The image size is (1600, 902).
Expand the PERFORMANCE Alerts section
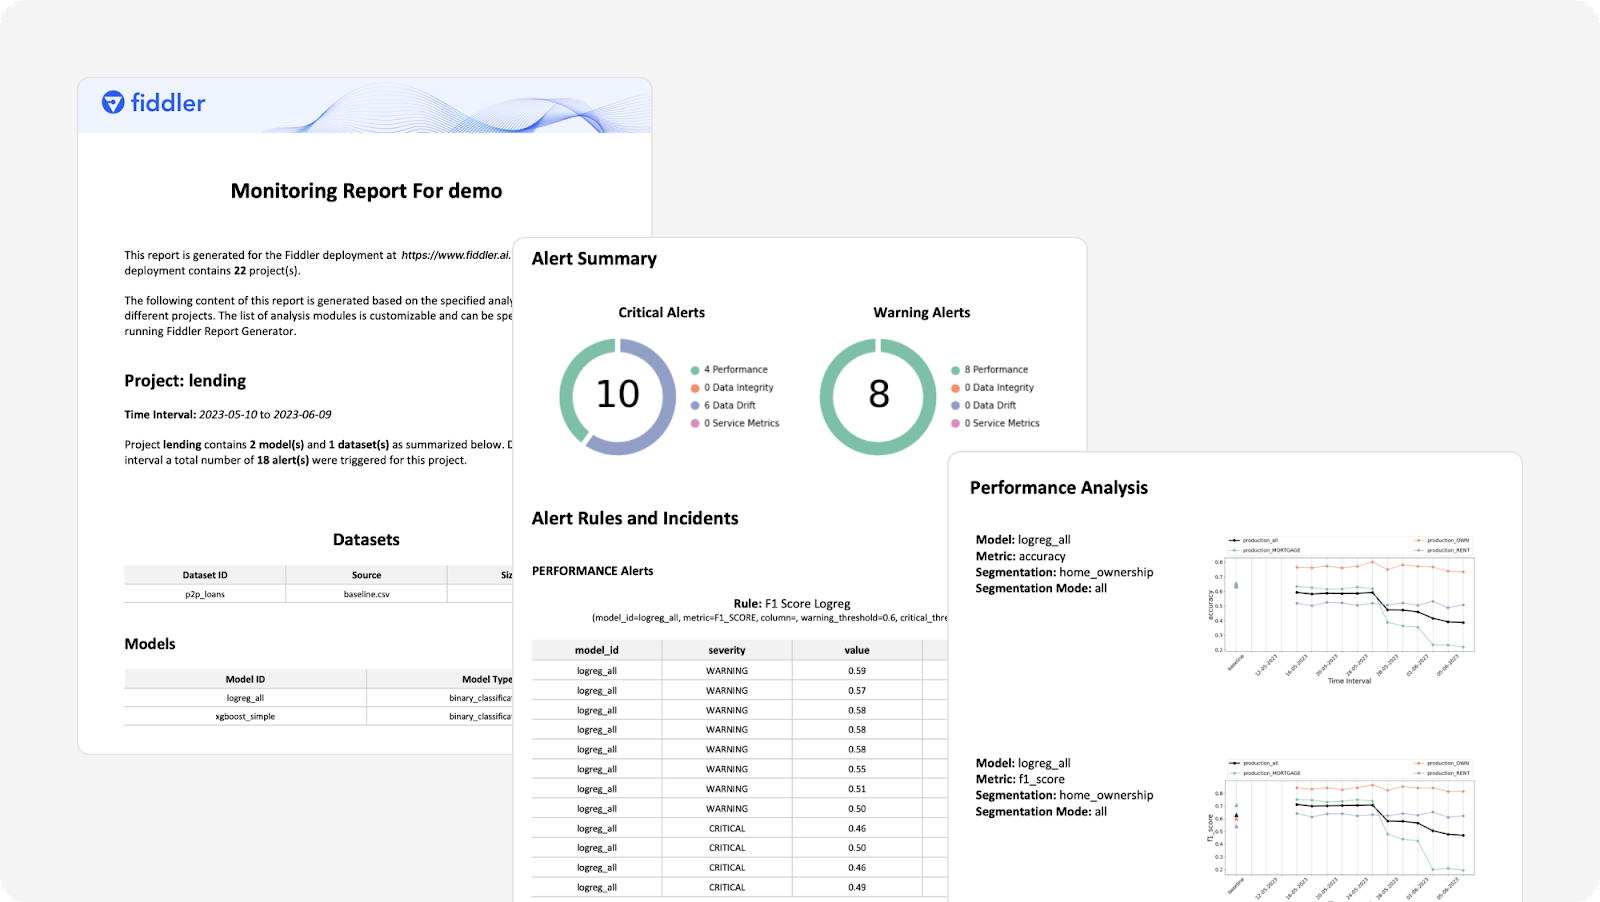(x=593, y=570)
